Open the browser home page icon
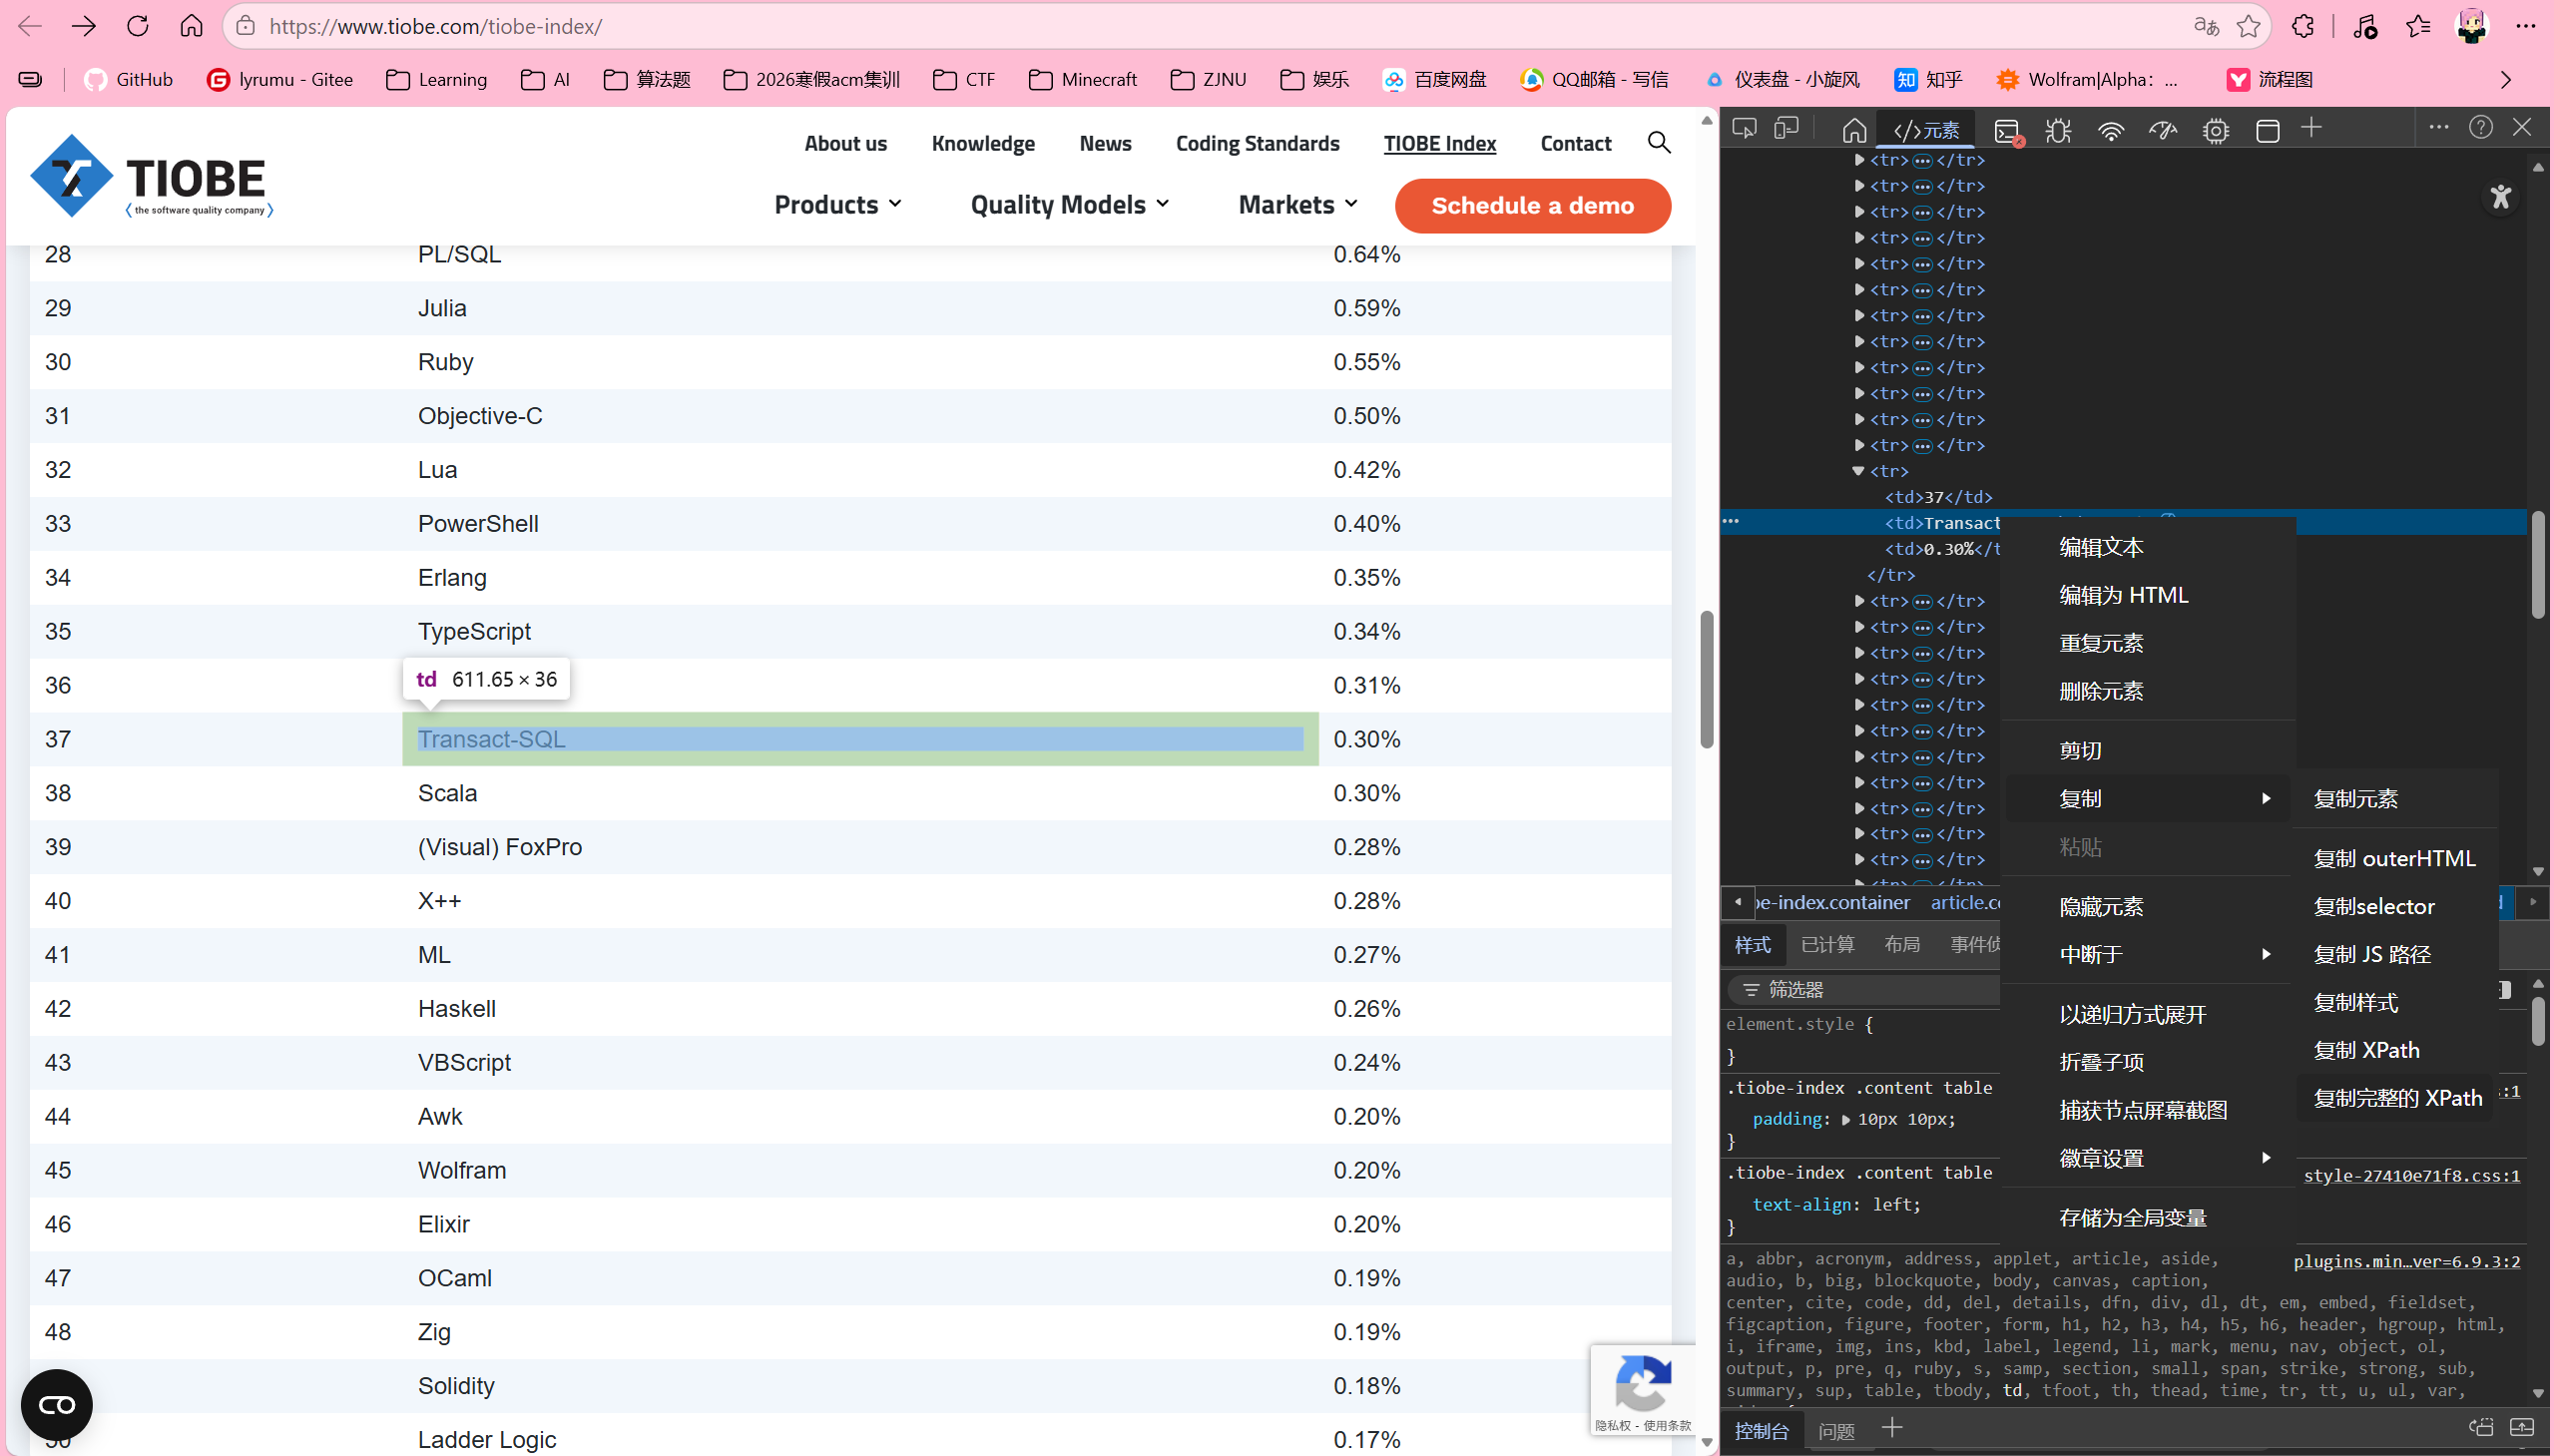 point(191,26)
